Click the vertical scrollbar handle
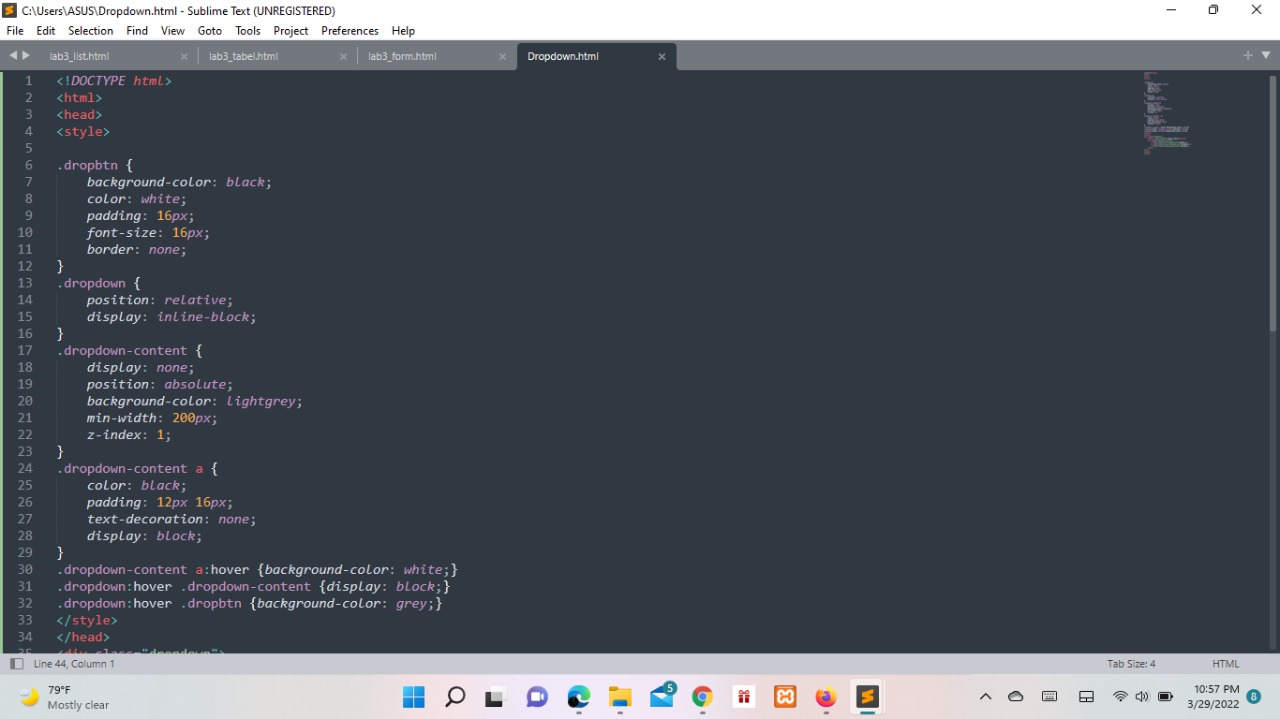 (x=1273, y=203)
